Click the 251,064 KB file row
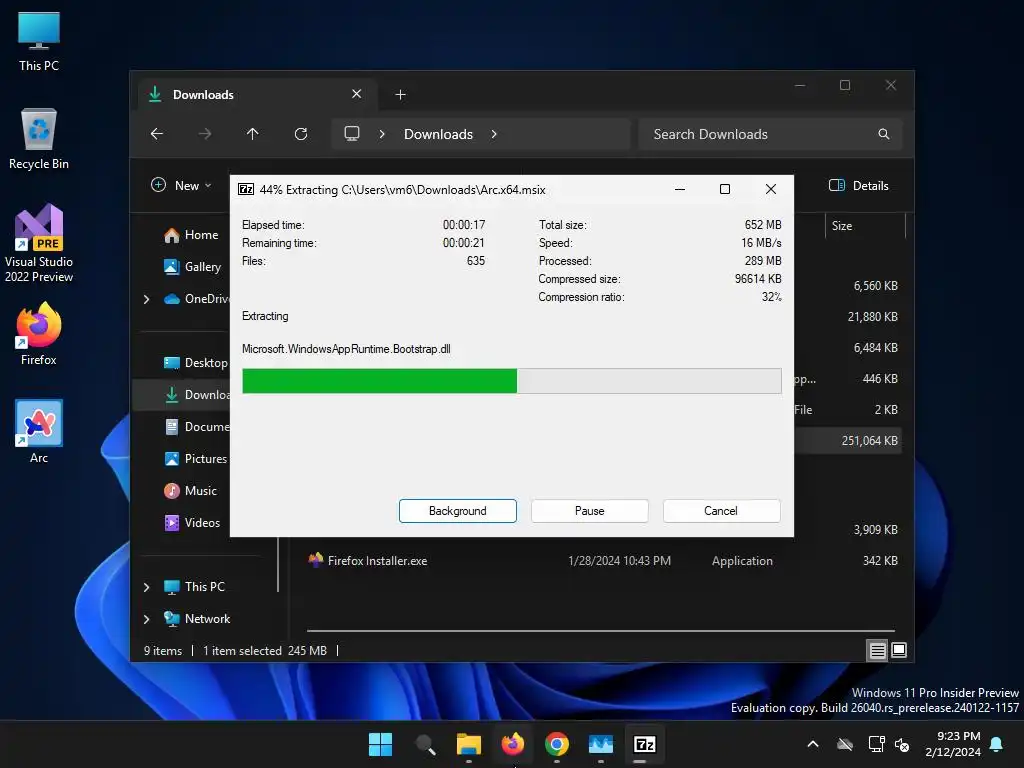Image resolution: width=1024 pixels, height=768 pixels. (x=849, y=441)
